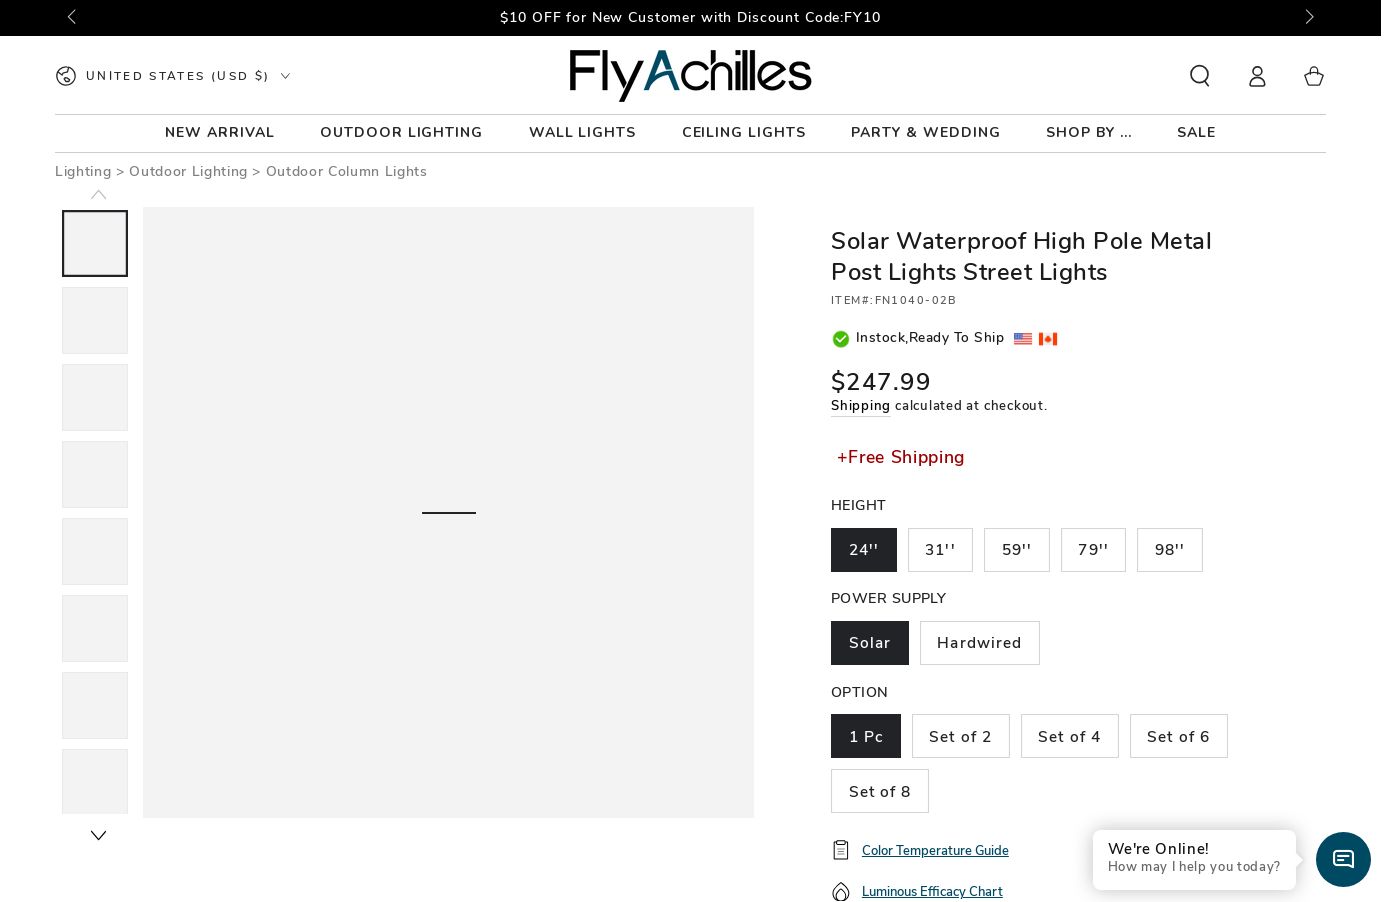Show more thumbnails with down chevron
This screenshot has width=1389, height=902.
[x=98, y=835]
